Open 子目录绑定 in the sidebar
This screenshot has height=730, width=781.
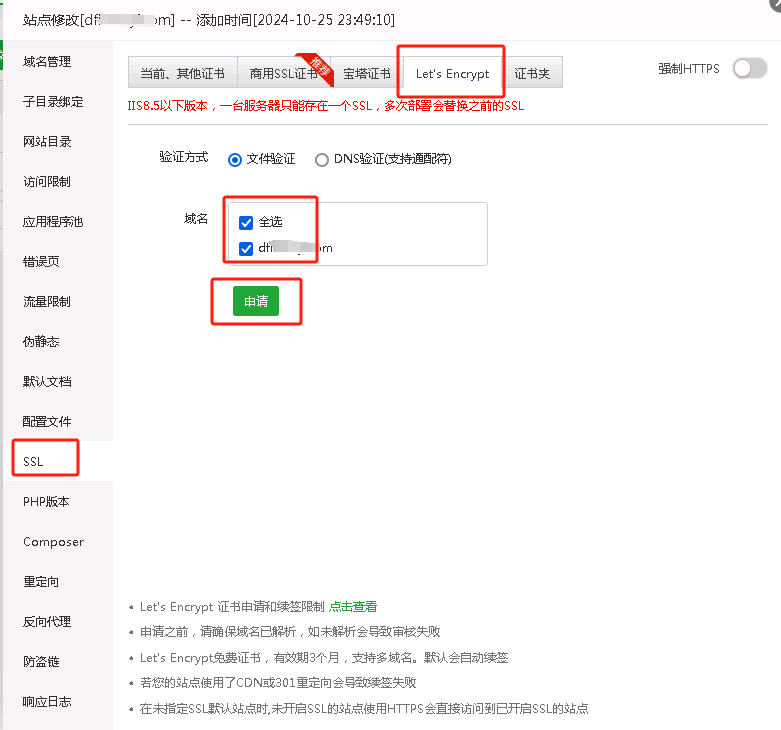53,102
